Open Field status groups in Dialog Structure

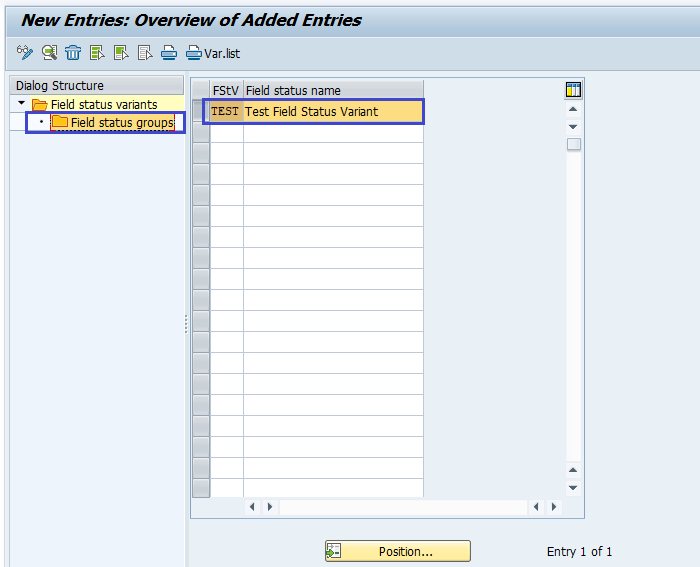tap(112, 122)
